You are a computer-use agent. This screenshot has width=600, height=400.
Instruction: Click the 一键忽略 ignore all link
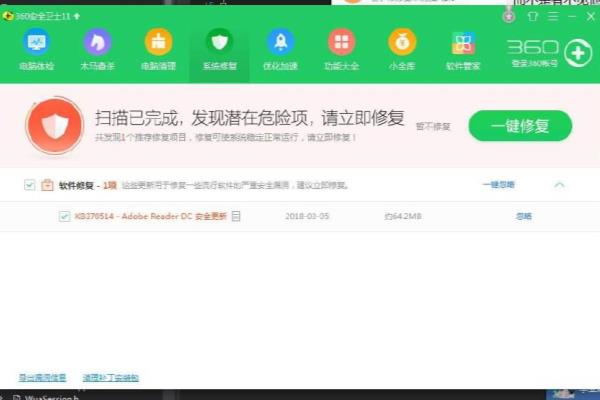tap(499, 185)
